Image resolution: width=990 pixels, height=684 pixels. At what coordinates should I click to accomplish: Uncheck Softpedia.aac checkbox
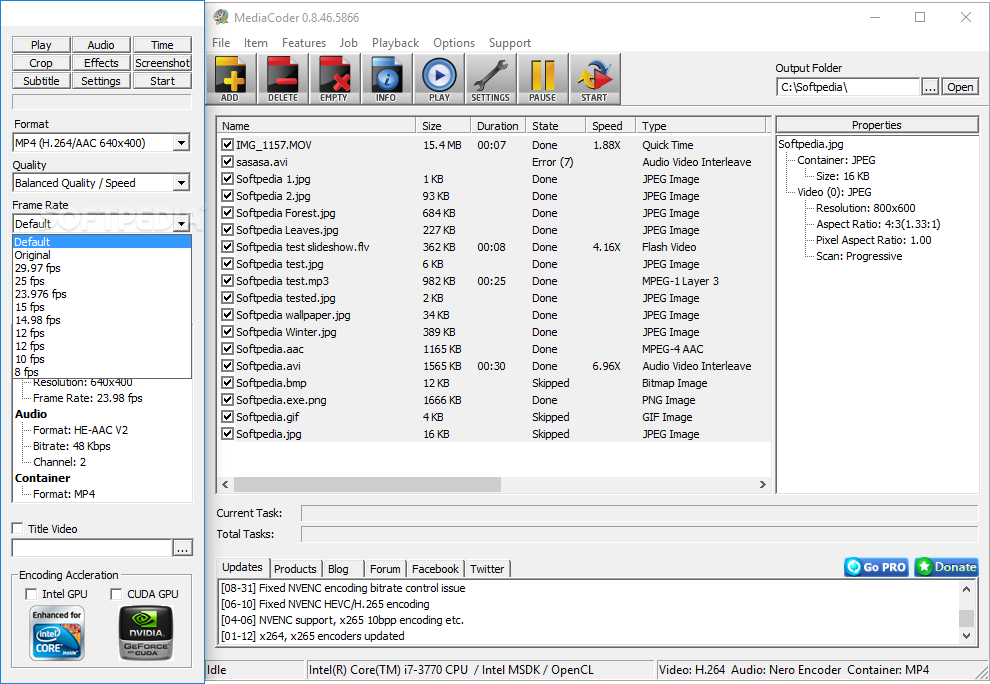[228, 349]
